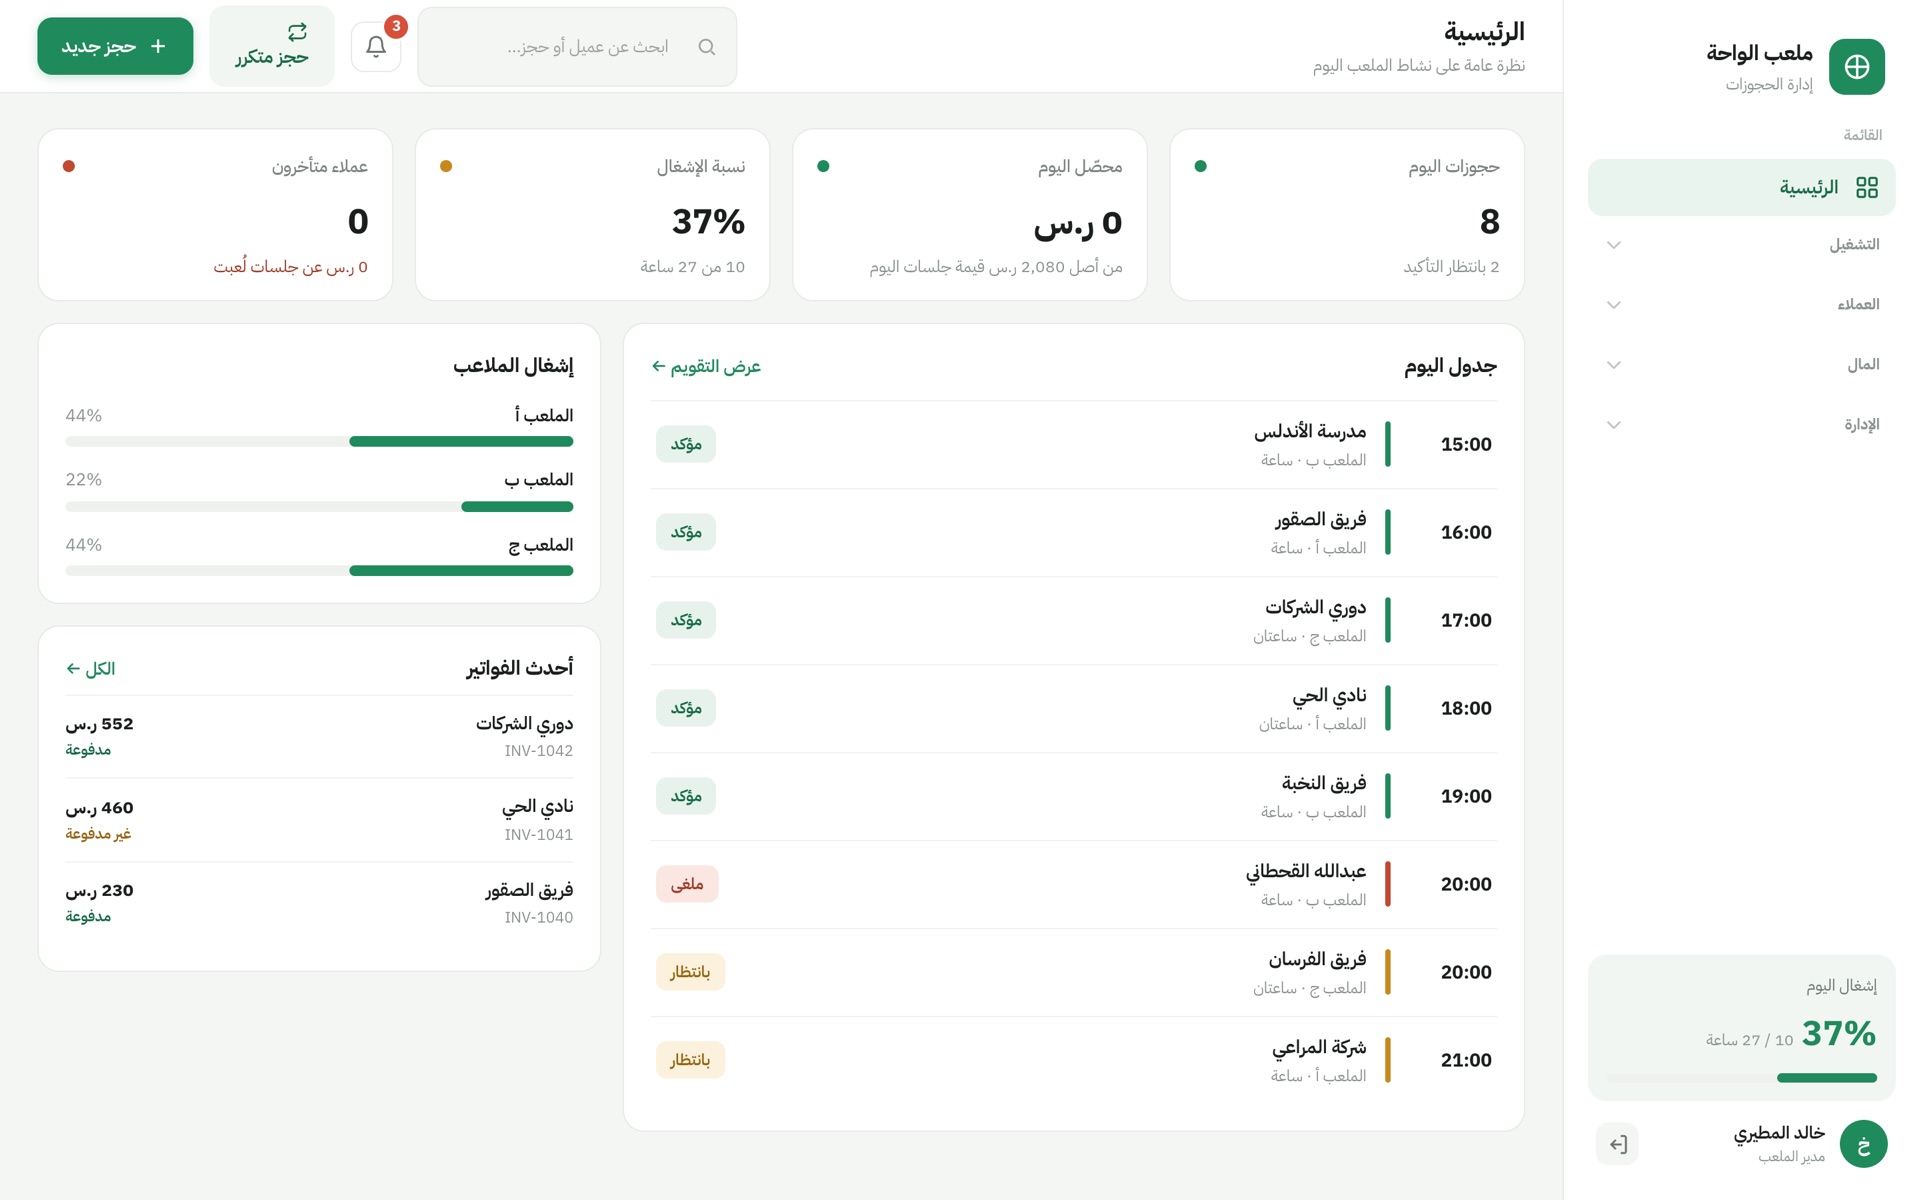
Task: Click the sidebar إشغال اليوم progress bar
Action: [1741, 1078]
